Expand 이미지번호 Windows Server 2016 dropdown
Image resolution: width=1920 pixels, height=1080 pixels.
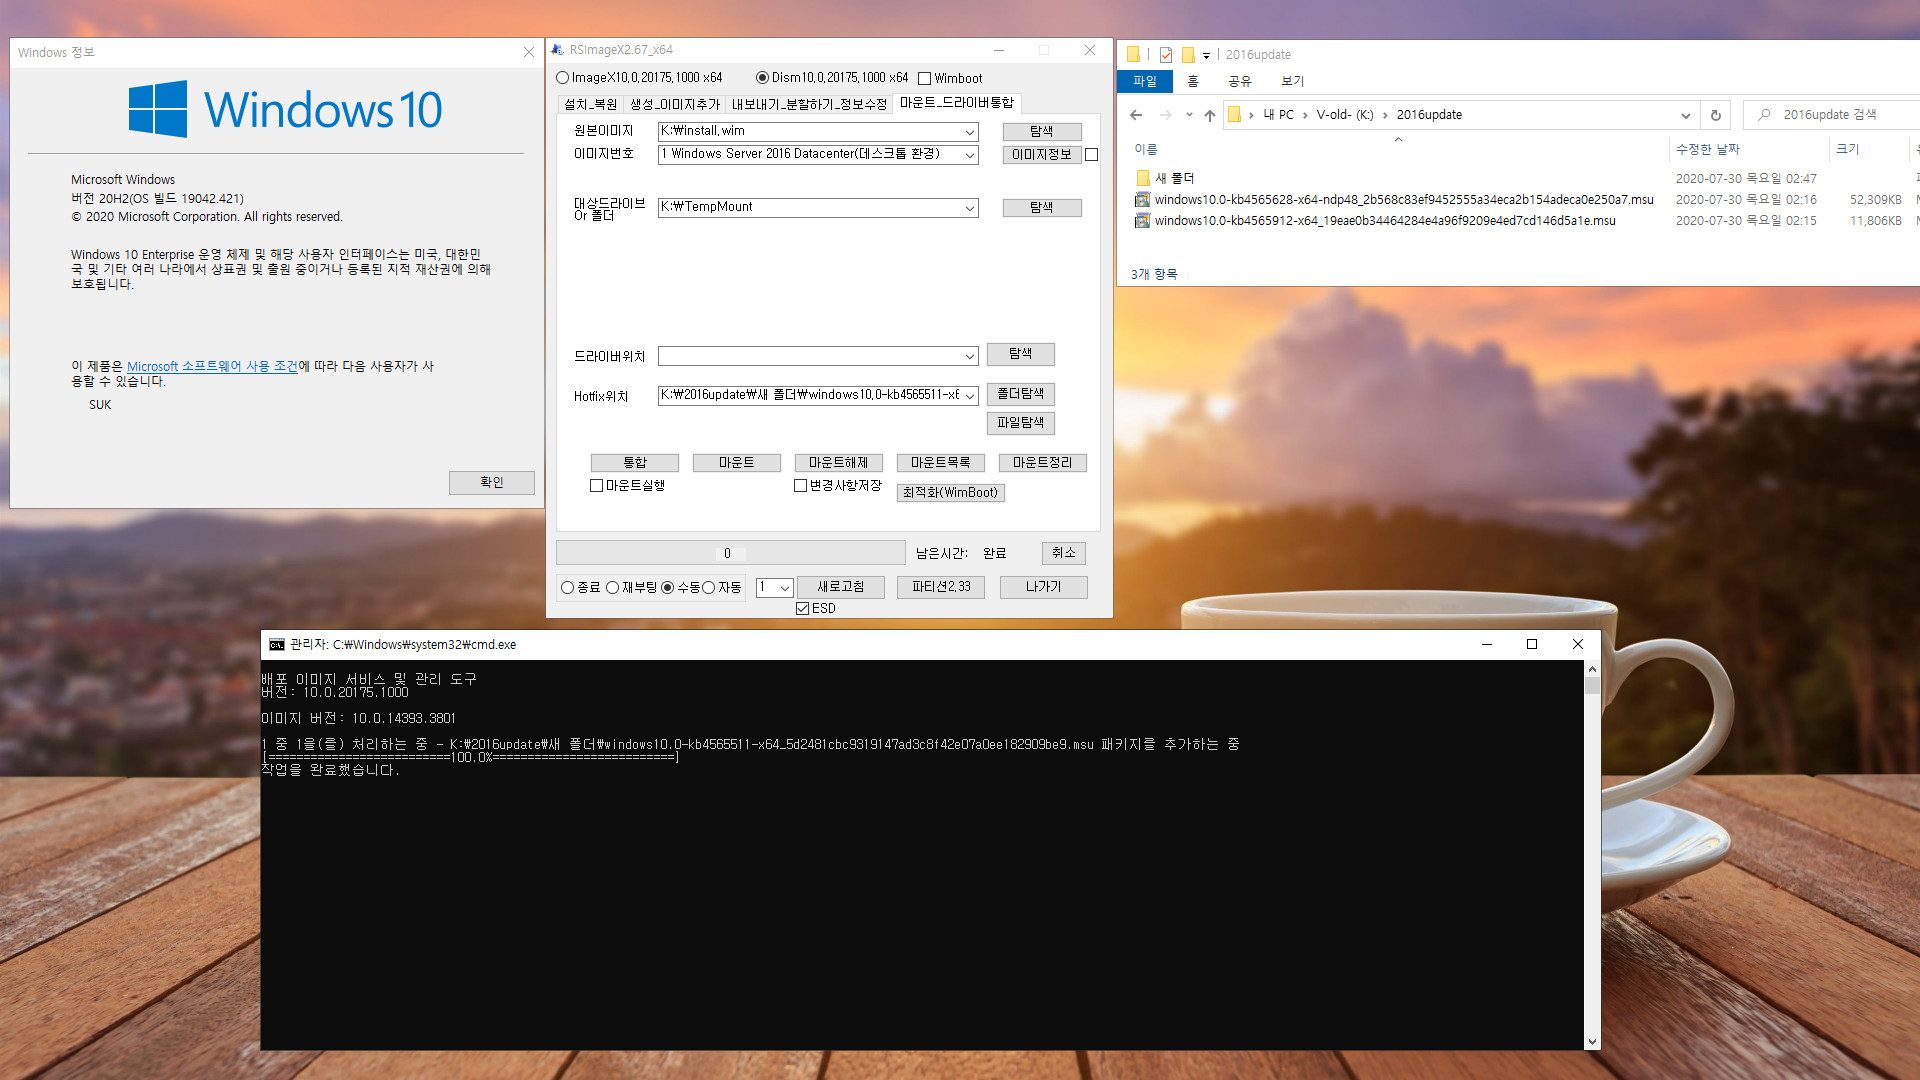(x=969, y=155)
